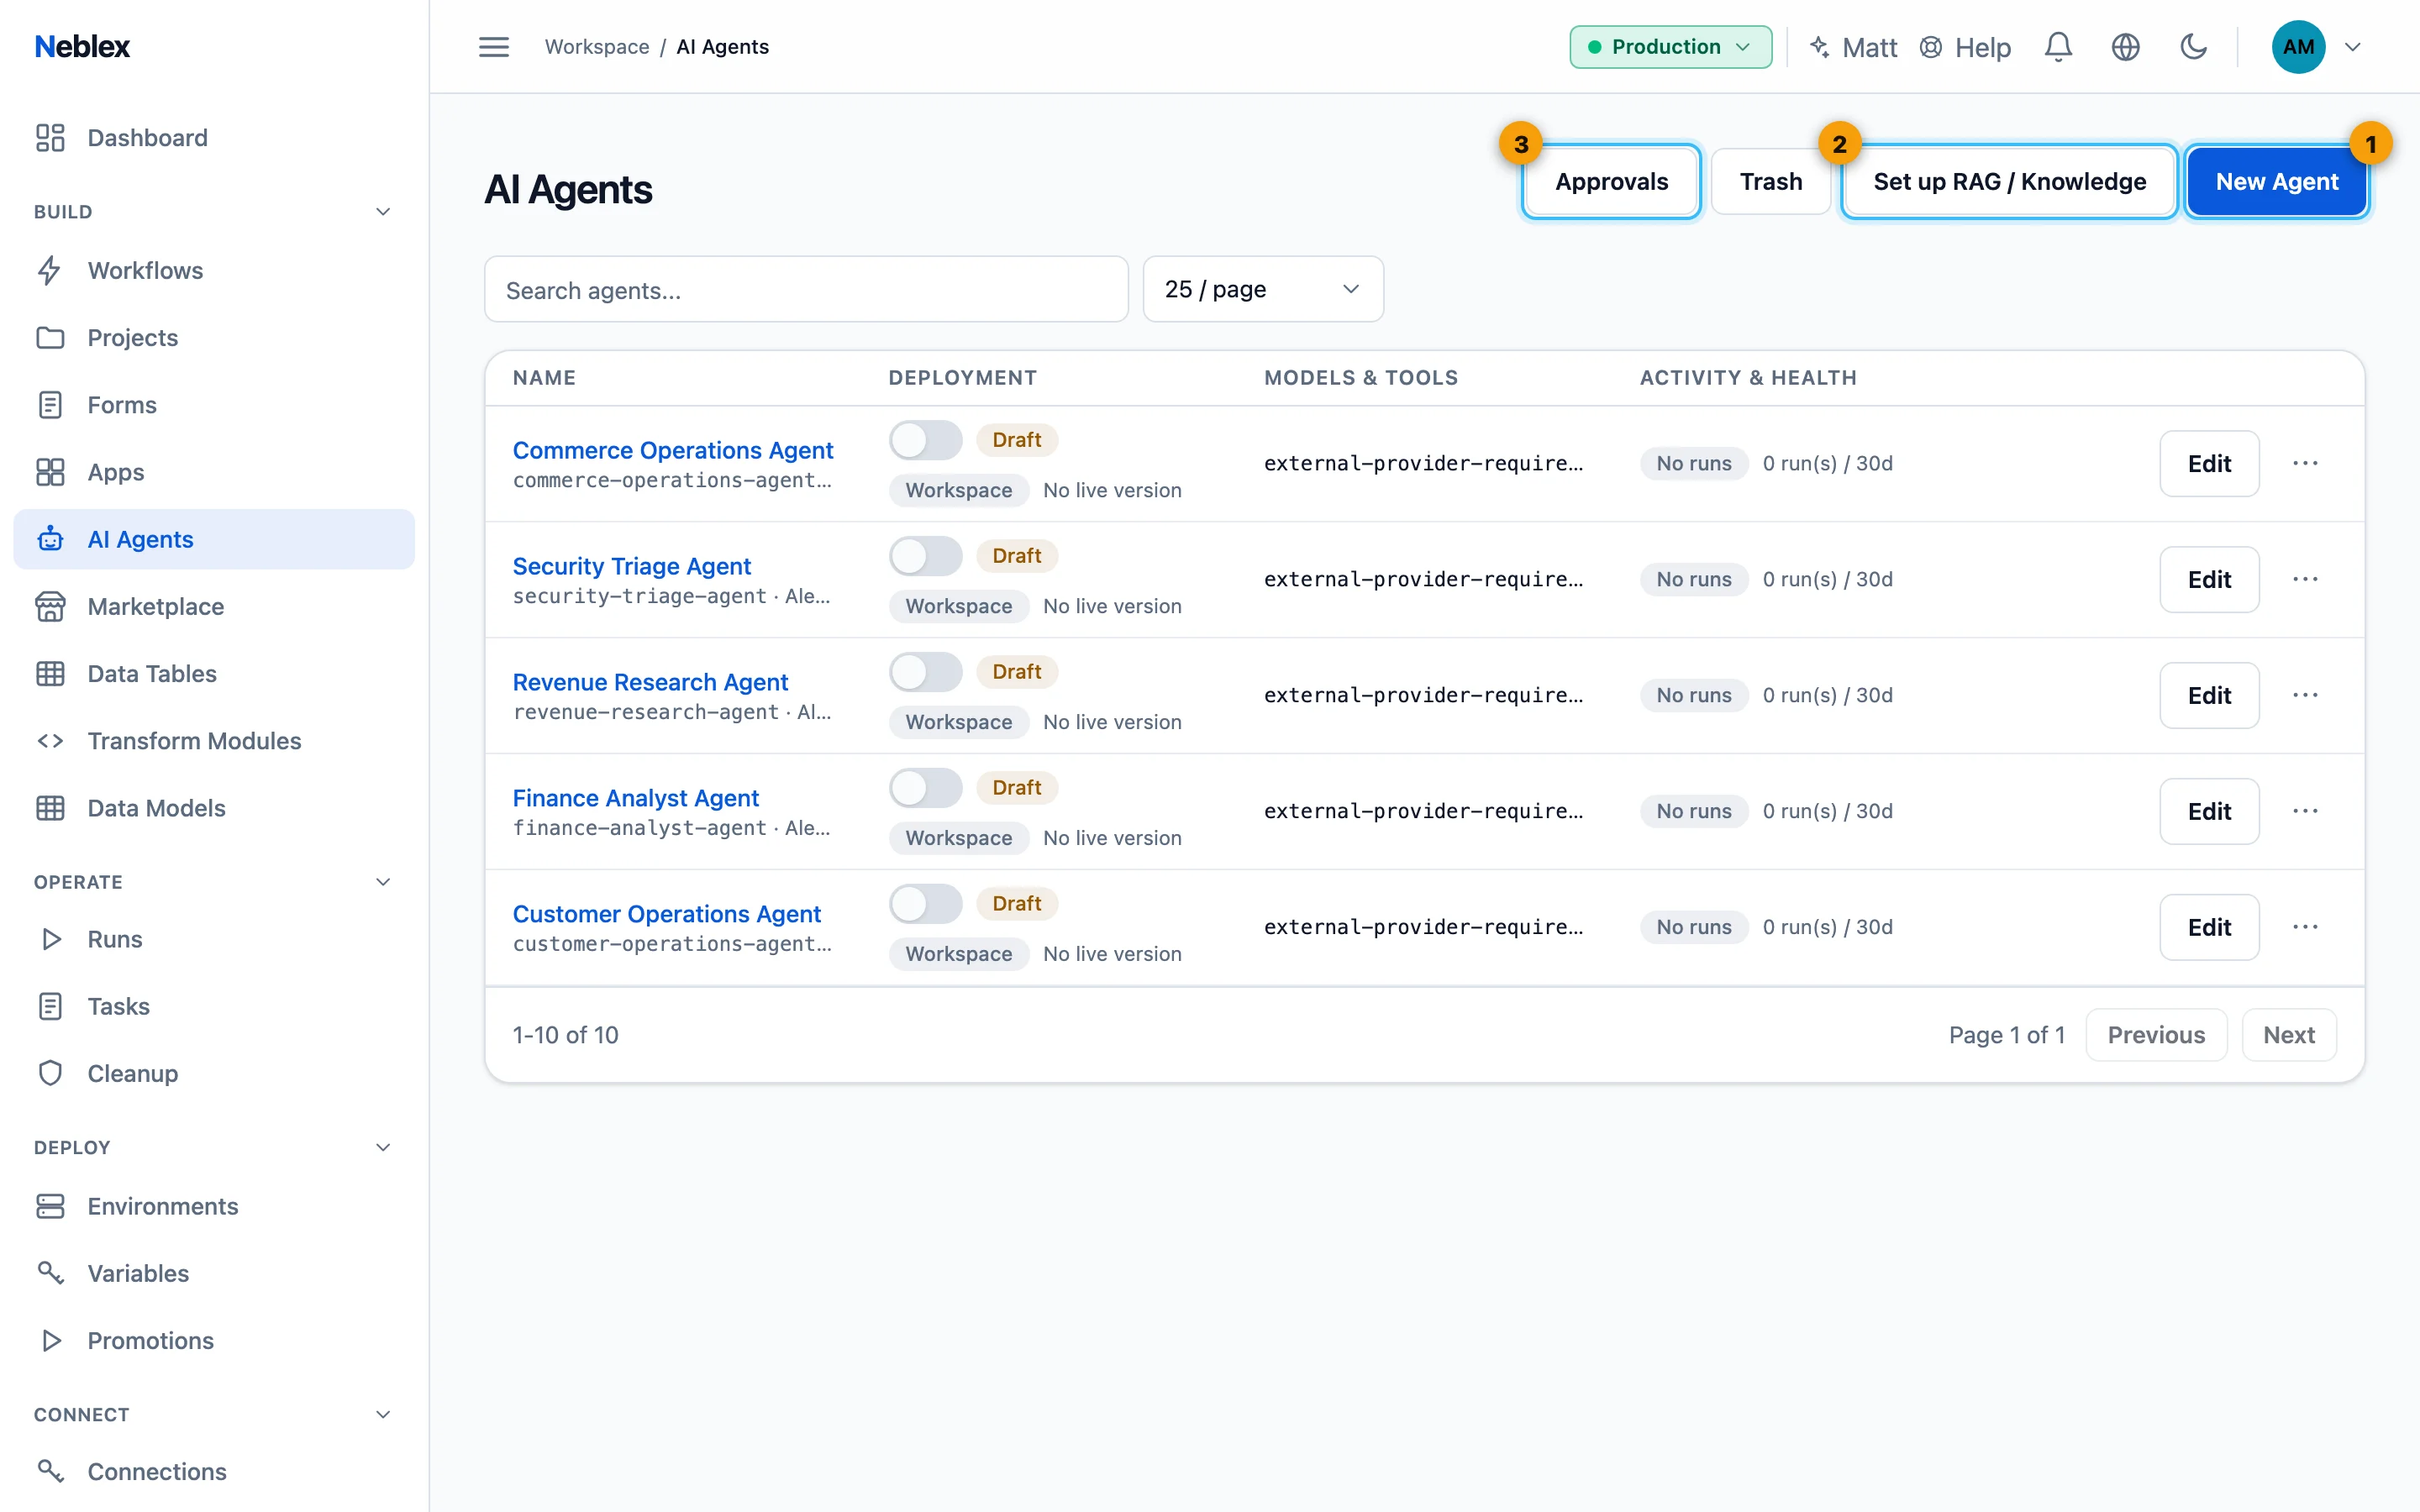
Task: Toggle Customer Operations Agent deployment switch
Action: tap(926, 904)
